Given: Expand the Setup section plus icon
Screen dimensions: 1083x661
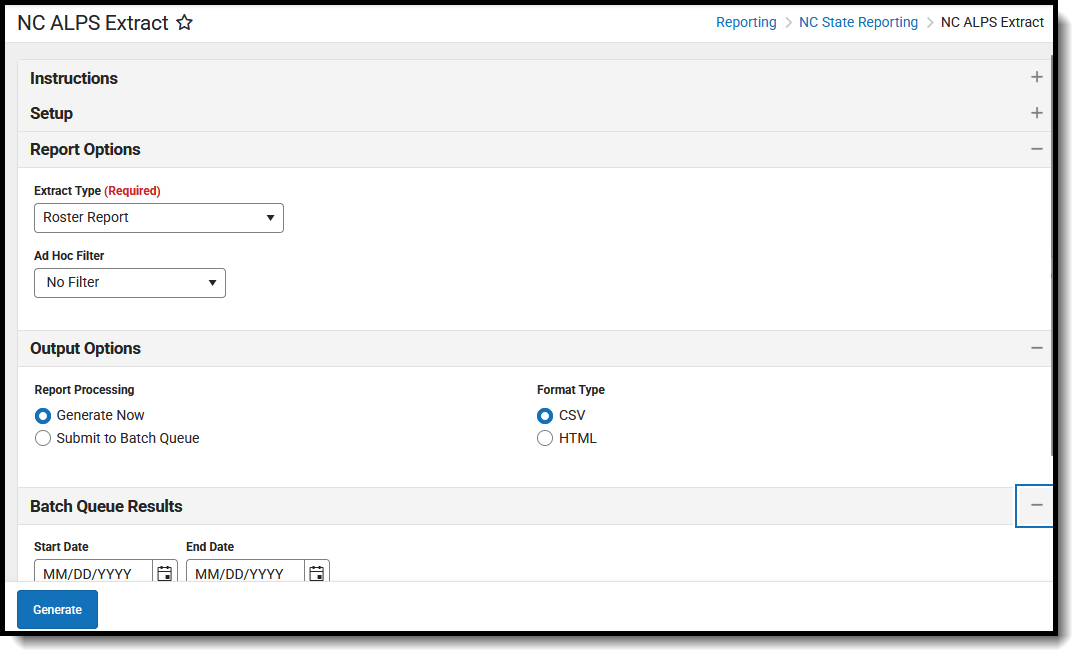Looking at the screenshot, I should 1037,113.
